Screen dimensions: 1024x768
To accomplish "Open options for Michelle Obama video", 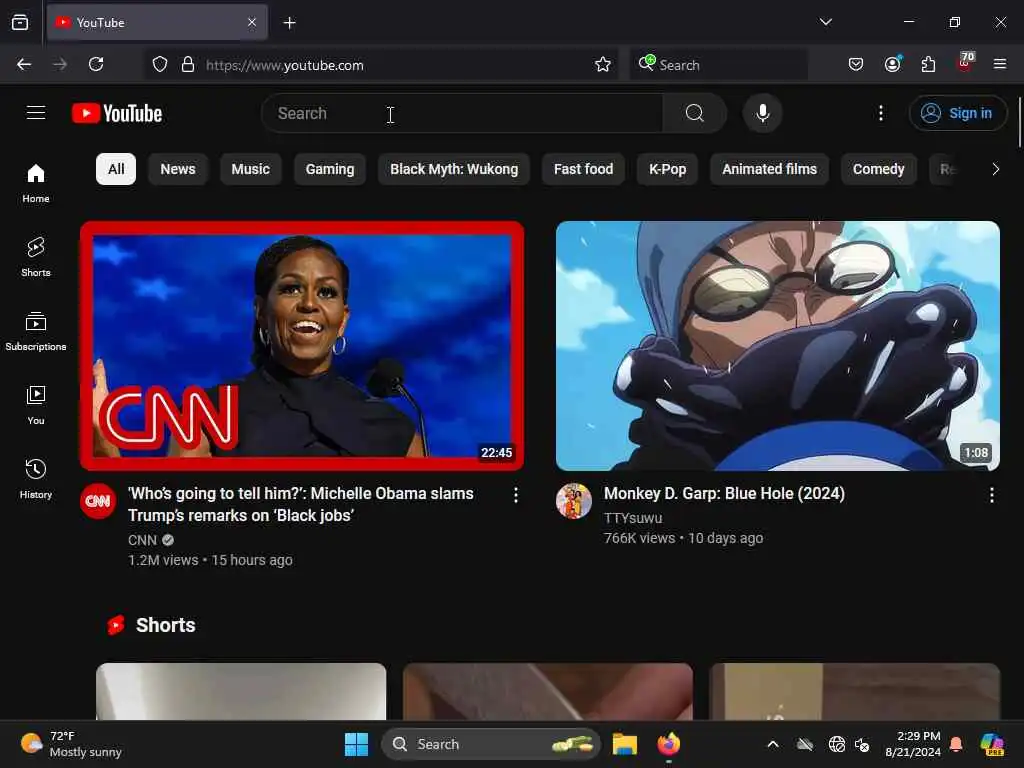I will pos(515,495).
